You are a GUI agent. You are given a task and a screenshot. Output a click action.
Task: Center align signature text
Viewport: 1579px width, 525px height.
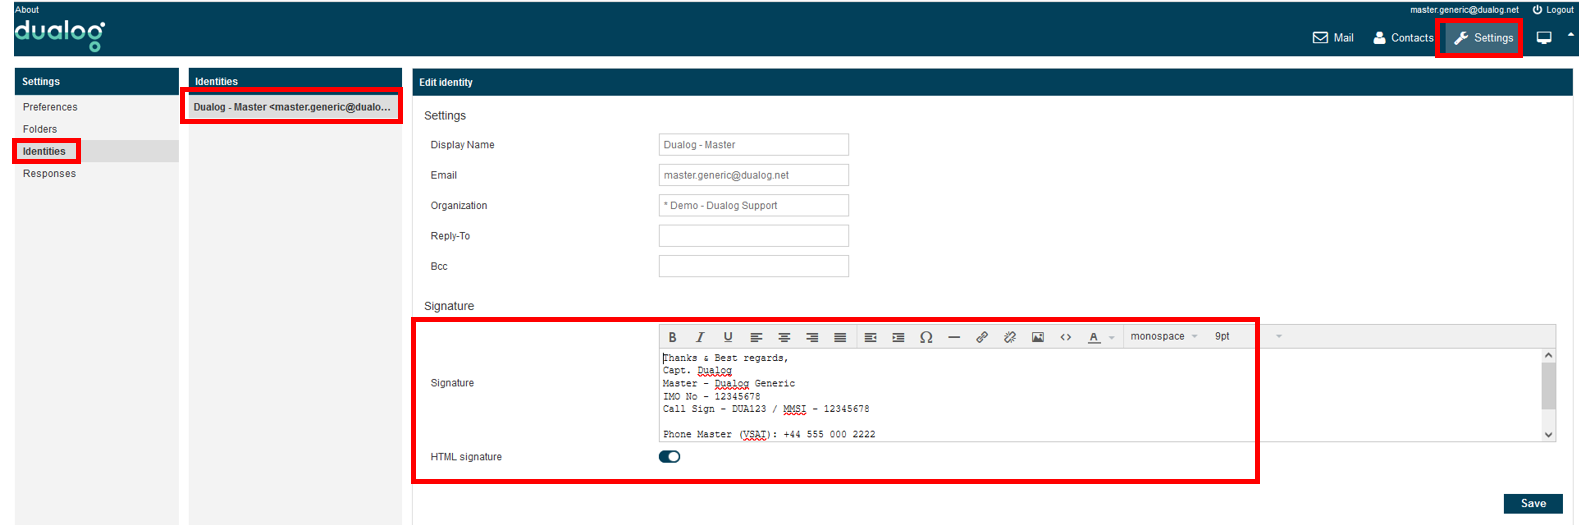pyautogui.click(x=784, y=337)
